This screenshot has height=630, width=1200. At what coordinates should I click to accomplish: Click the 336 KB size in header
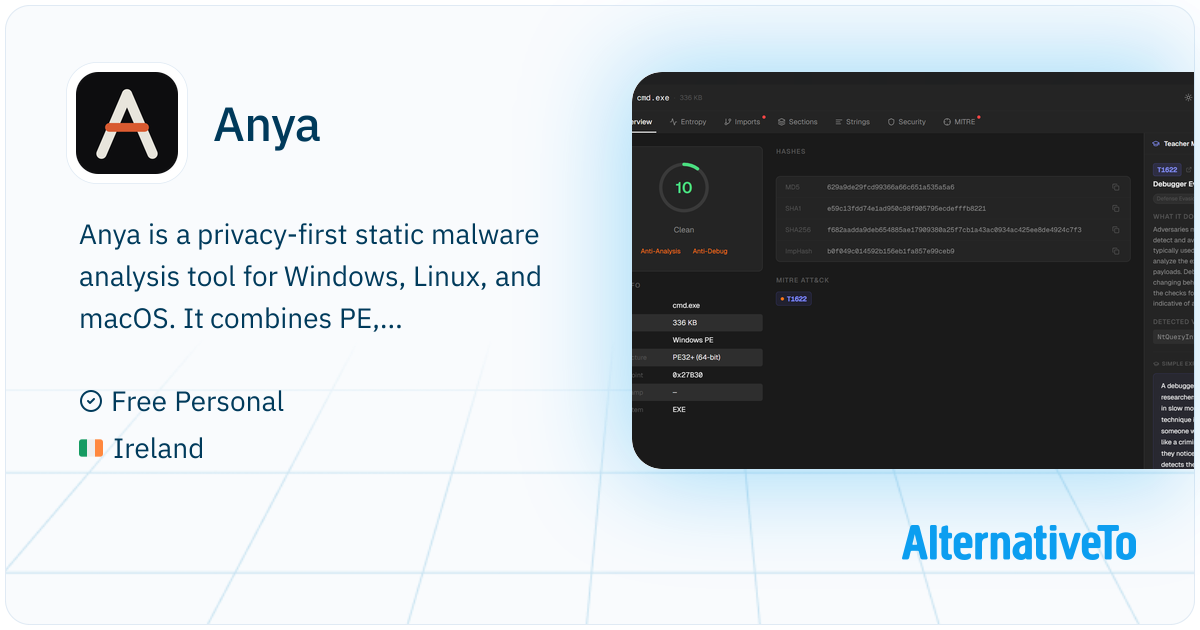pyautogui.click(x=691, y=98)
